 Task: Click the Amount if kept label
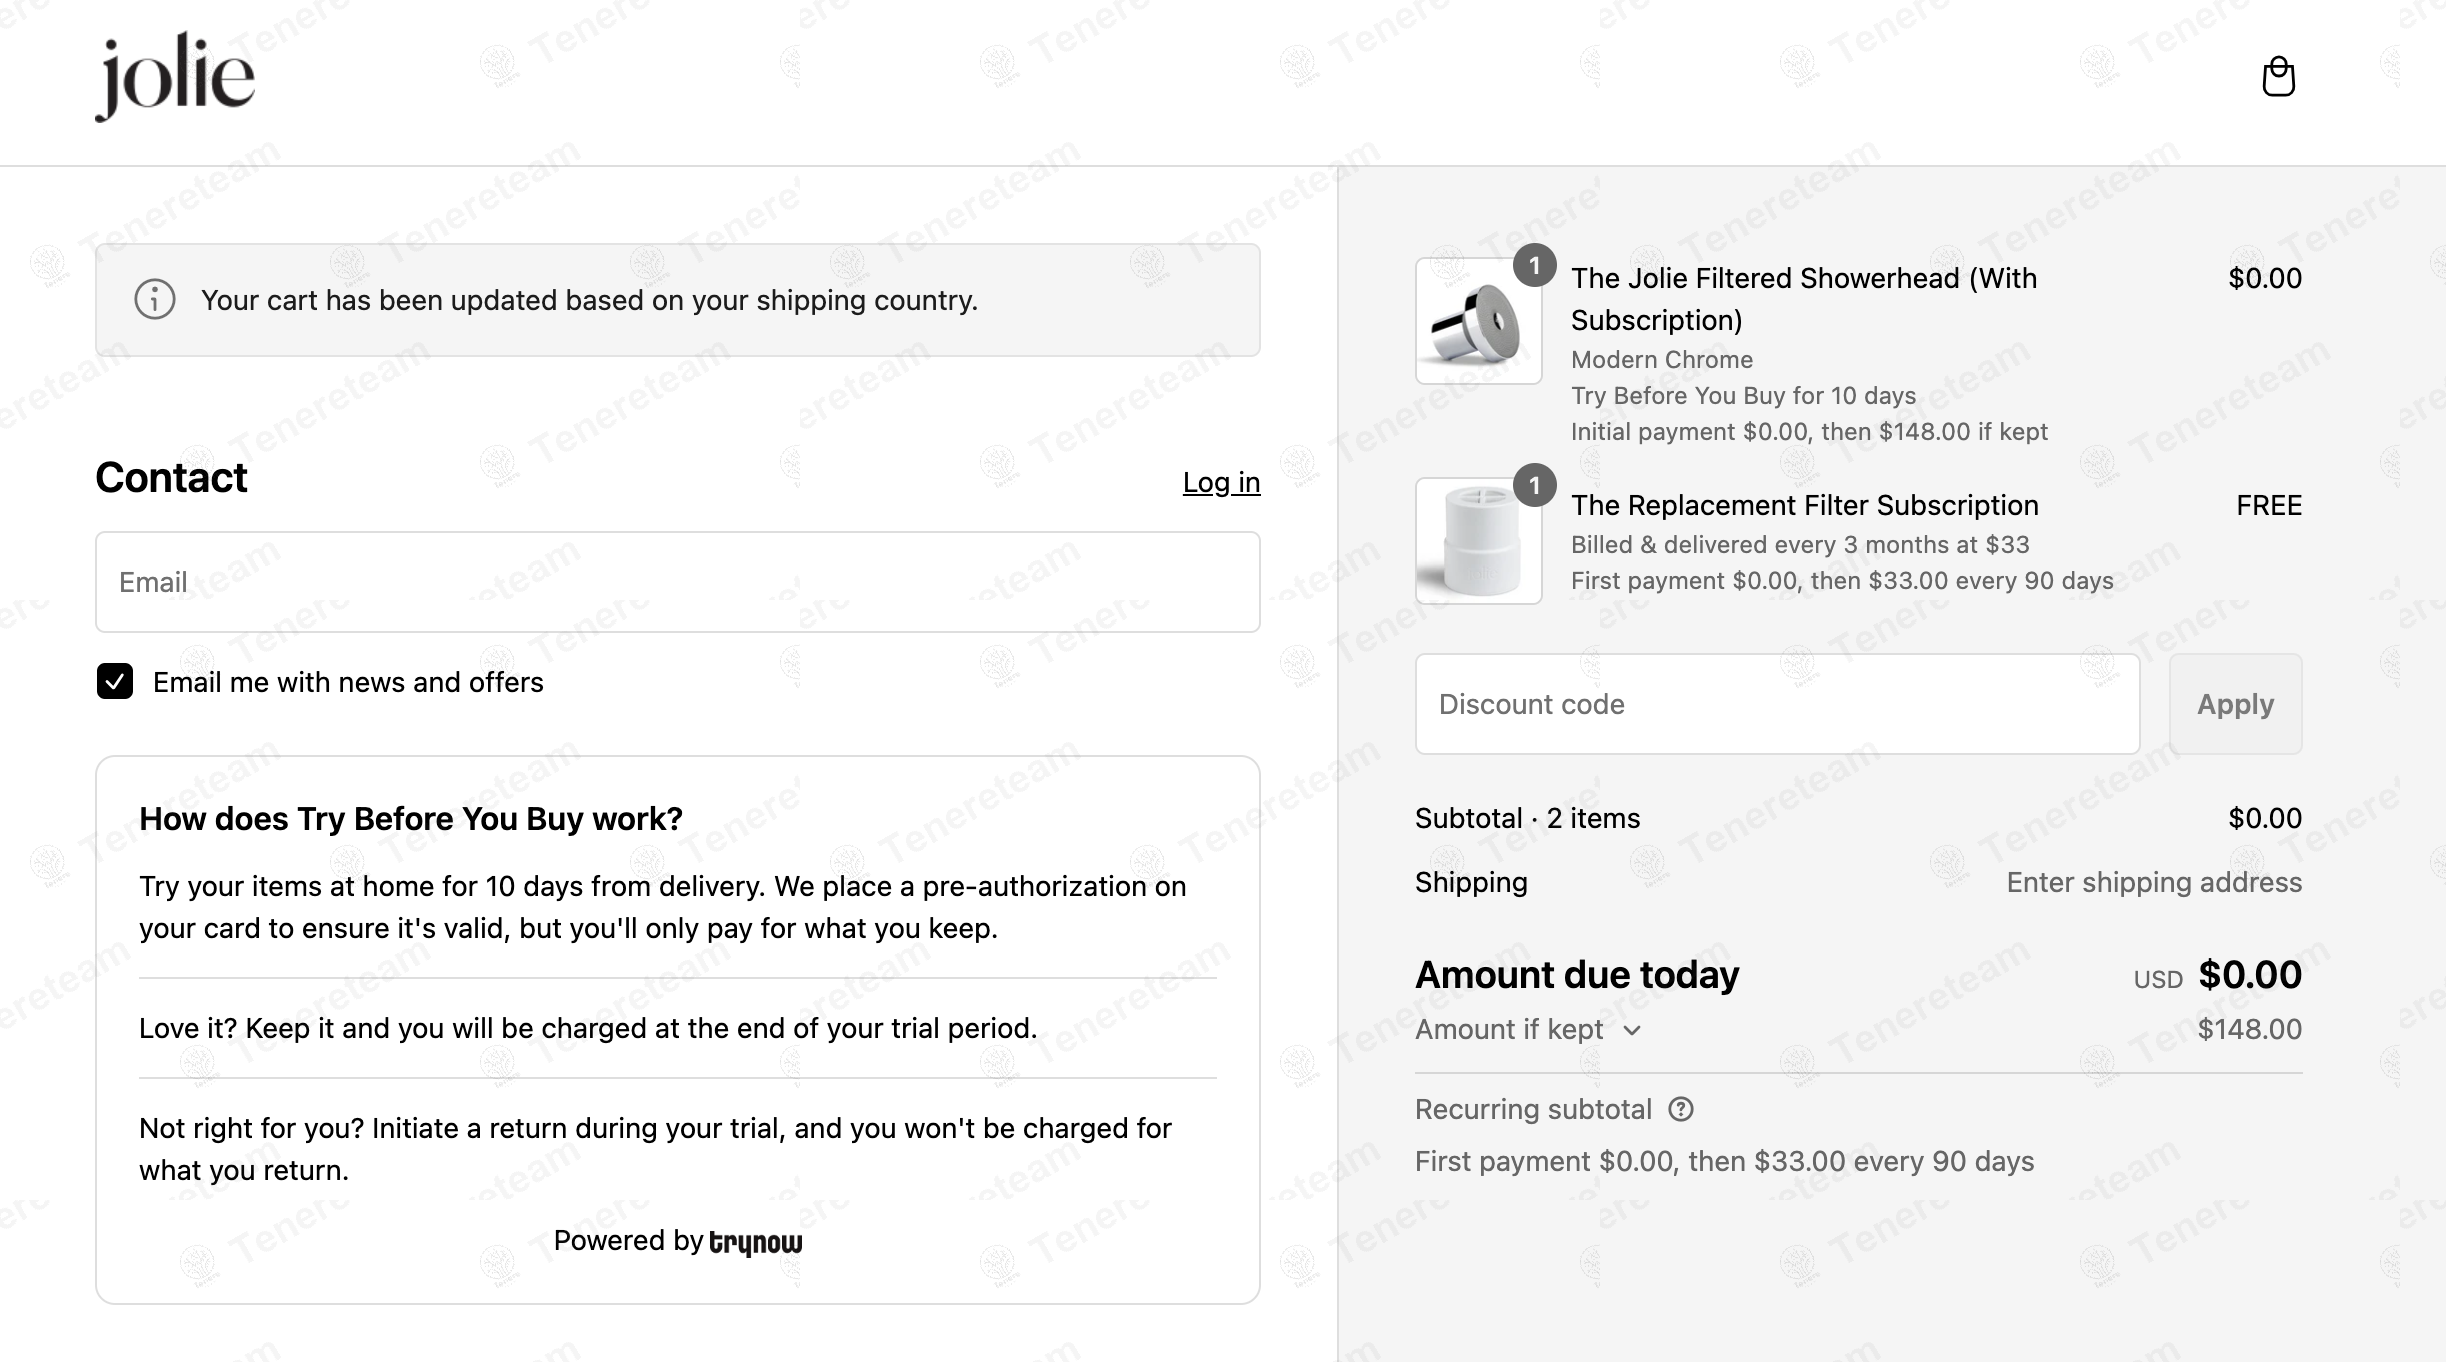[1509, 1029]
